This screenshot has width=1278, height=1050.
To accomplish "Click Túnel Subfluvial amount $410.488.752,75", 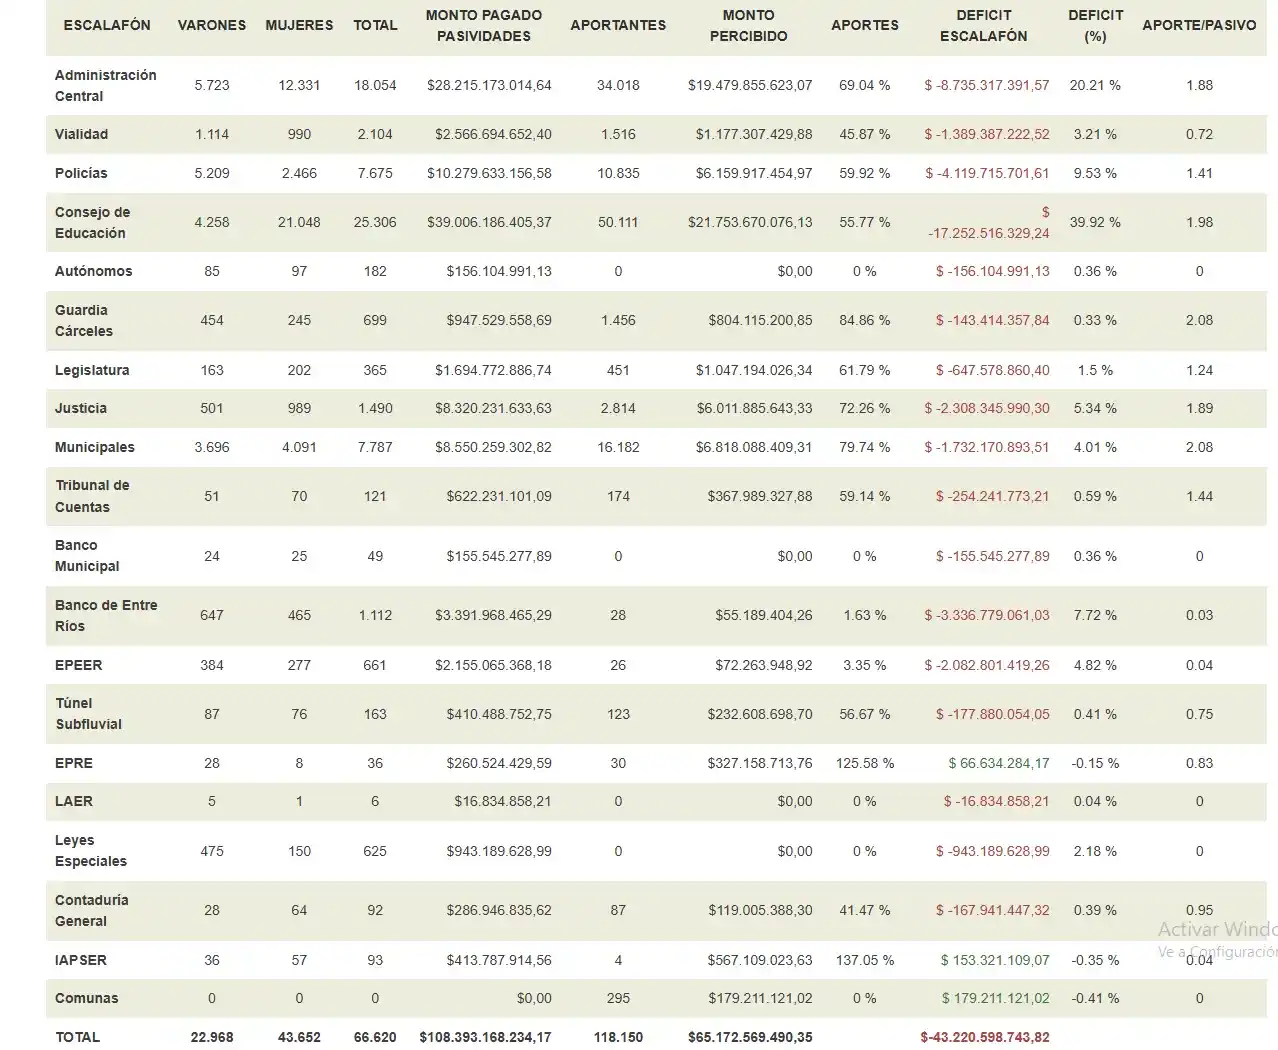I will (499, 714).
